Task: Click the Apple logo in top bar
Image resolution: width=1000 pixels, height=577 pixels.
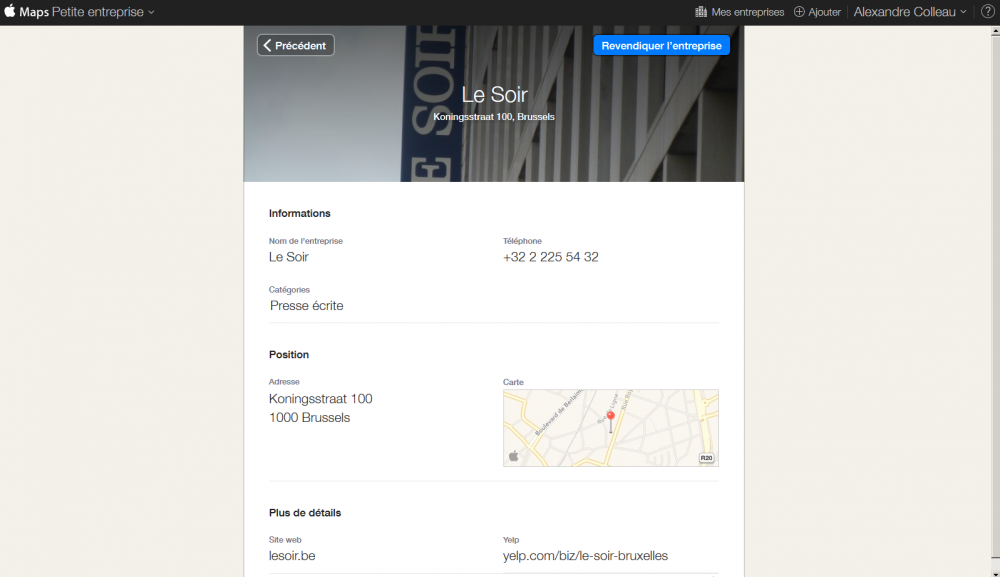Action: pyautogui.click(x=10, y=11)
